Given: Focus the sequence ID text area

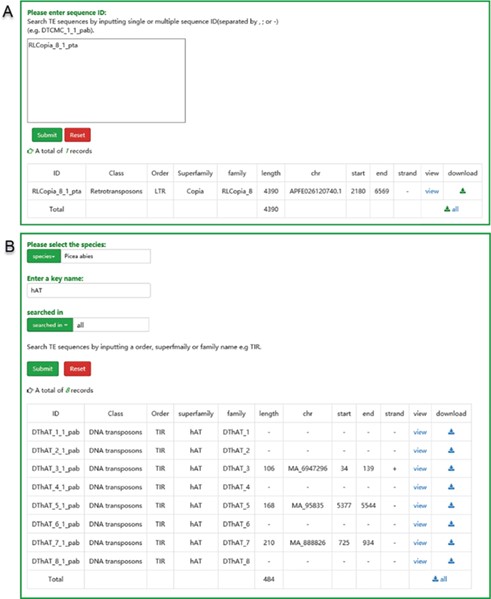Looking at the screenshot, I should tap(106, 80).
